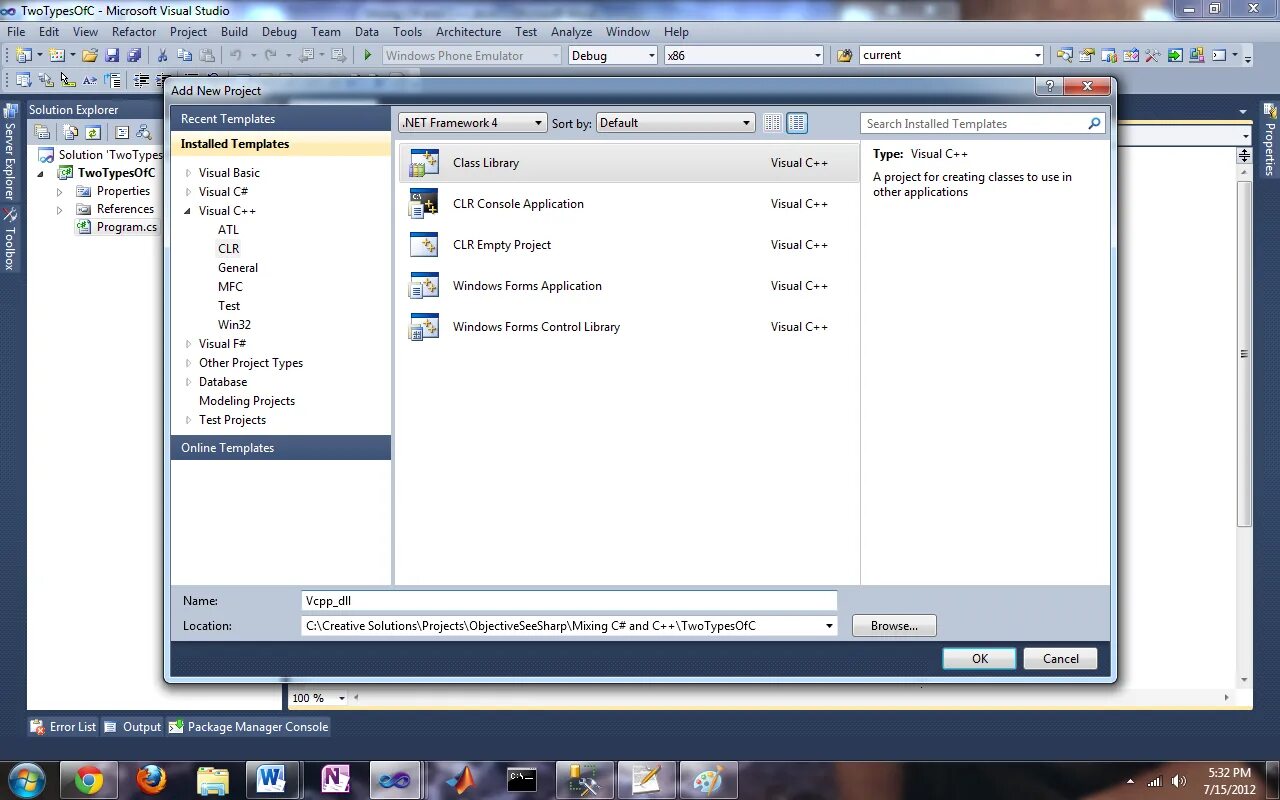This screenshot has width=1280, height=800.
Task: Click the Refresh icon in Solution Explorer
Action: tap(93, 132)
